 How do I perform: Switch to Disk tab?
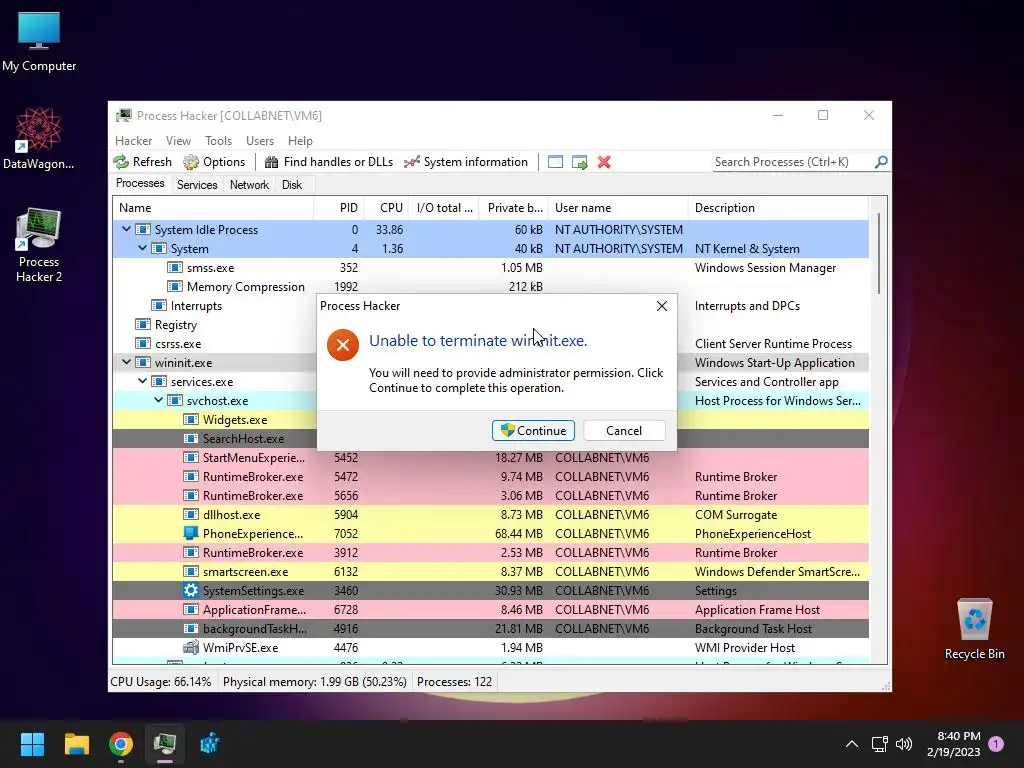click(x=292, y=185)
